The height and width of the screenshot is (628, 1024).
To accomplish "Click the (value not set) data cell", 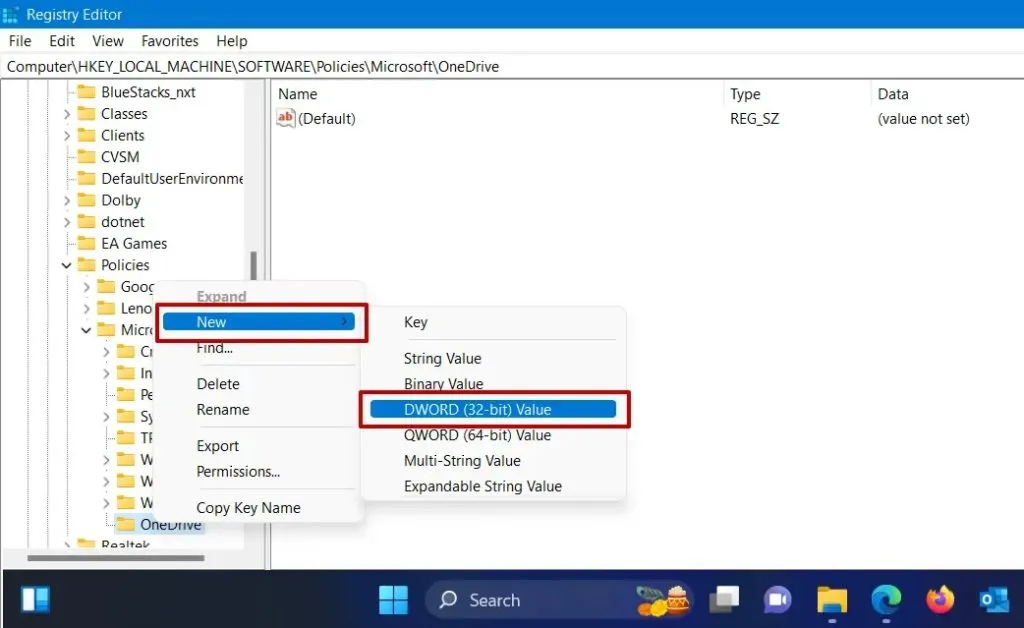I will (923, 119).
